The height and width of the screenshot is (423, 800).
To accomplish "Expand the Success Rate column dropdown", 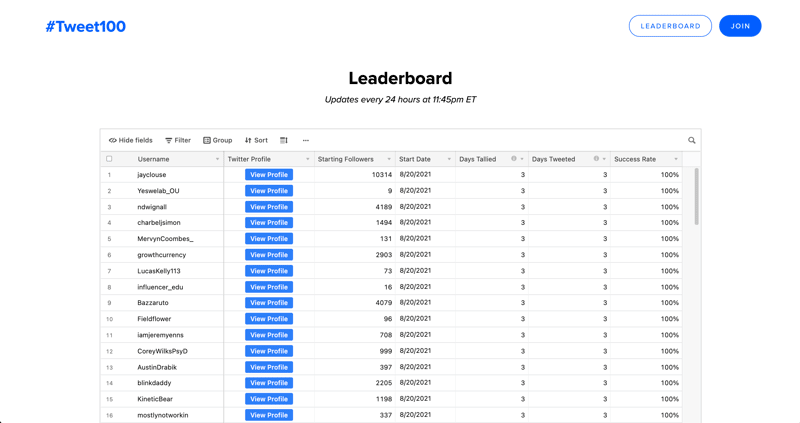I will 676,159.
